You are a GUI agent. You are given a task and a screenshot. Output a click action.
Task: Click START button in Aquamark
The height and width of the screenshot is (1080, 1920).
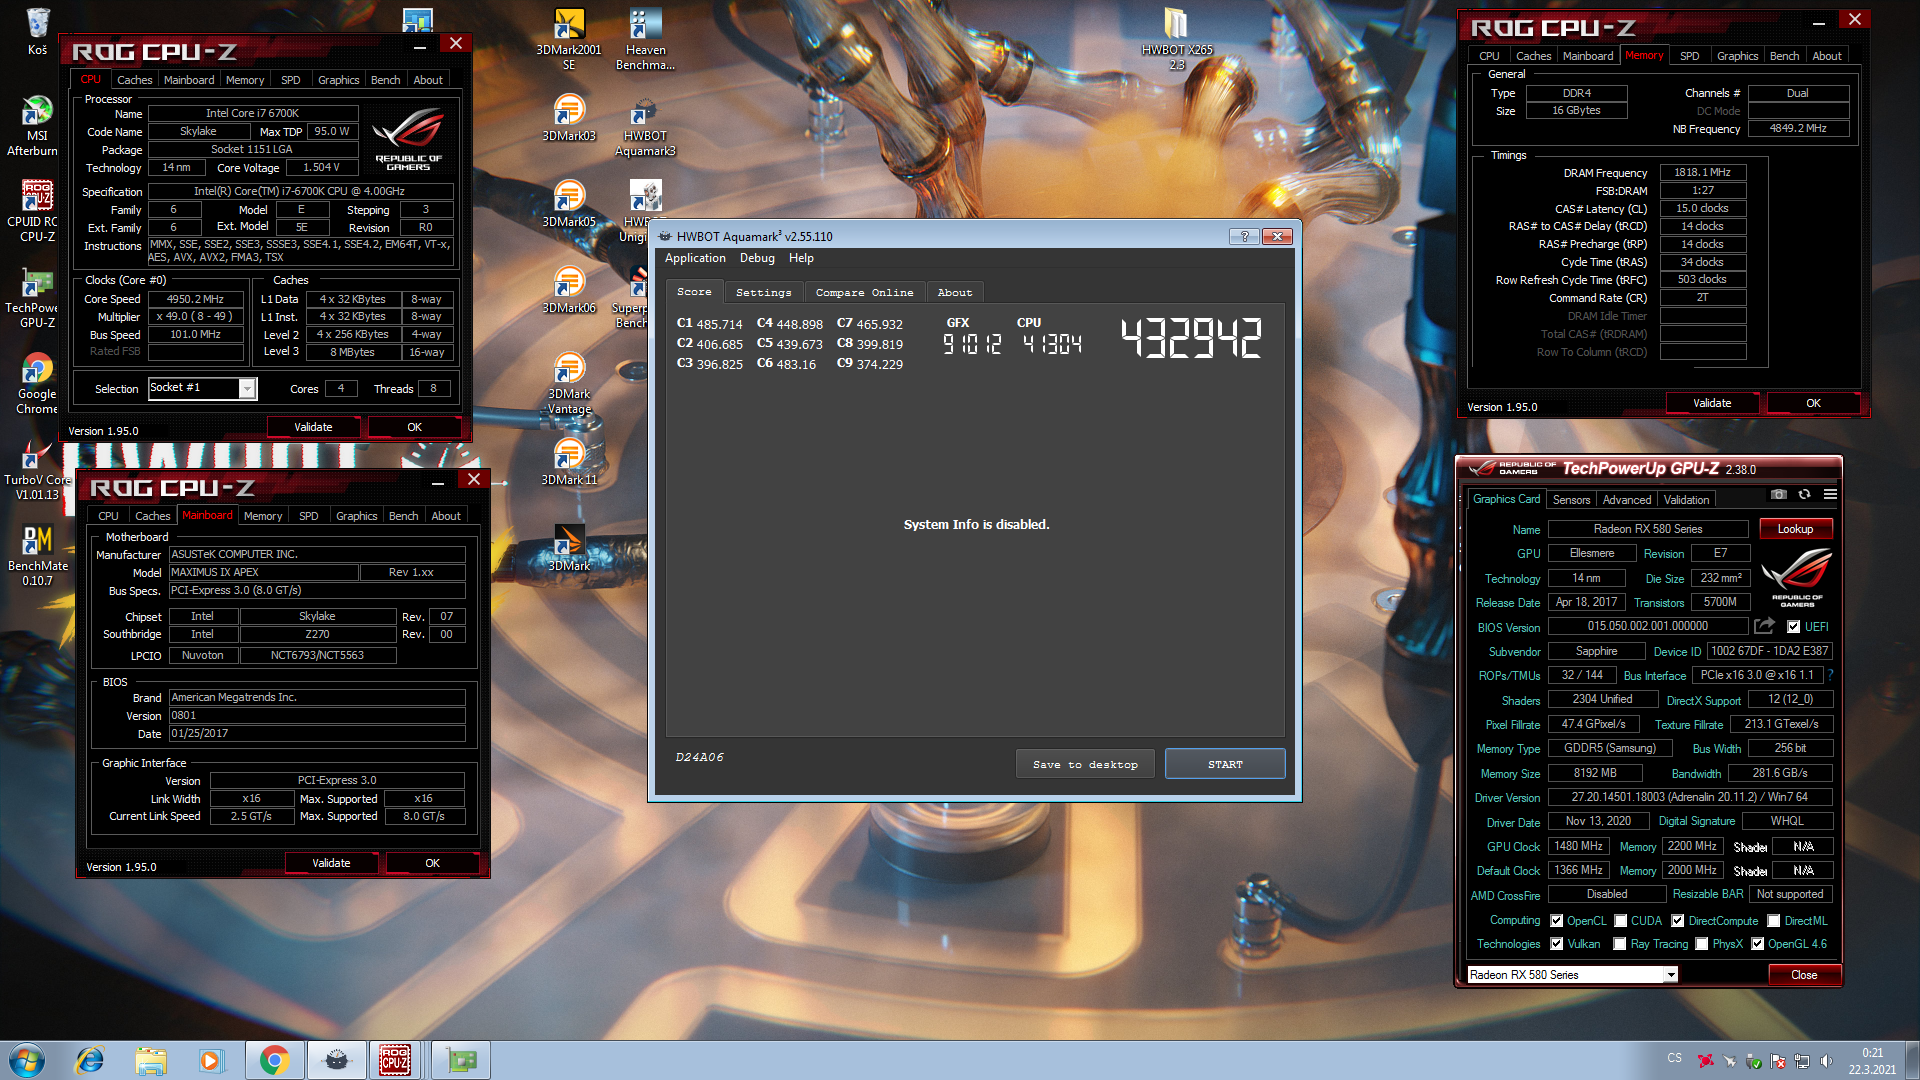coord(1225,764)
